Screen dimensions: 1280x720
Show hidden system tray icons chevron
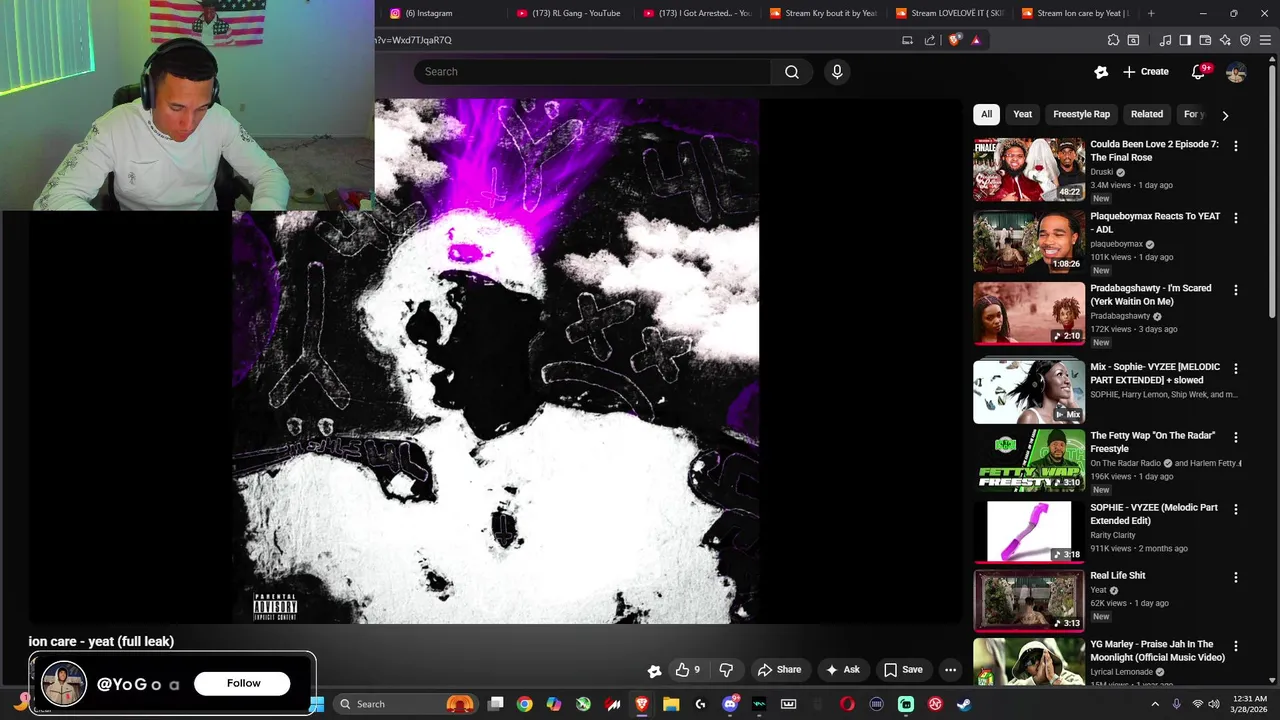[1155, 704]
